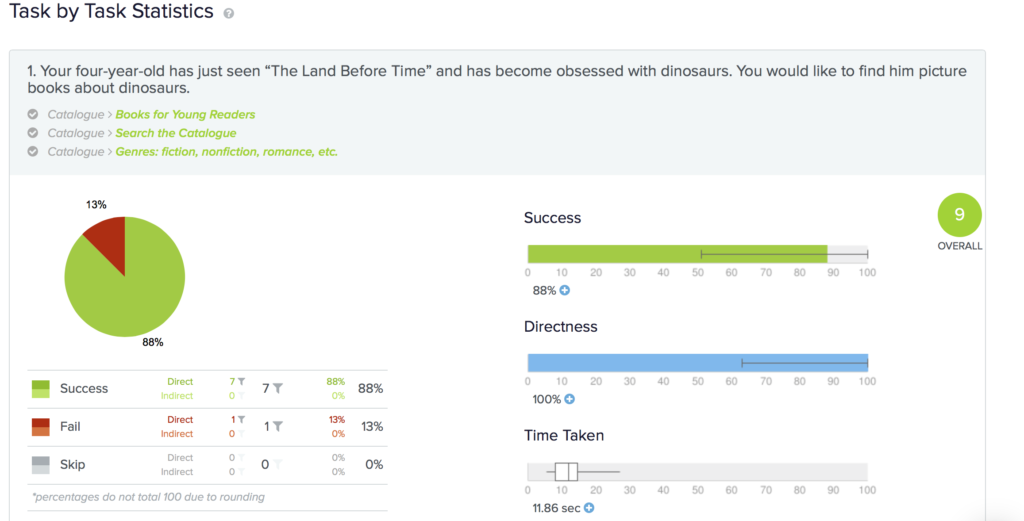
Task: Click filter icon next to Direct Fail count 1
Action: [x=242, y=419]
